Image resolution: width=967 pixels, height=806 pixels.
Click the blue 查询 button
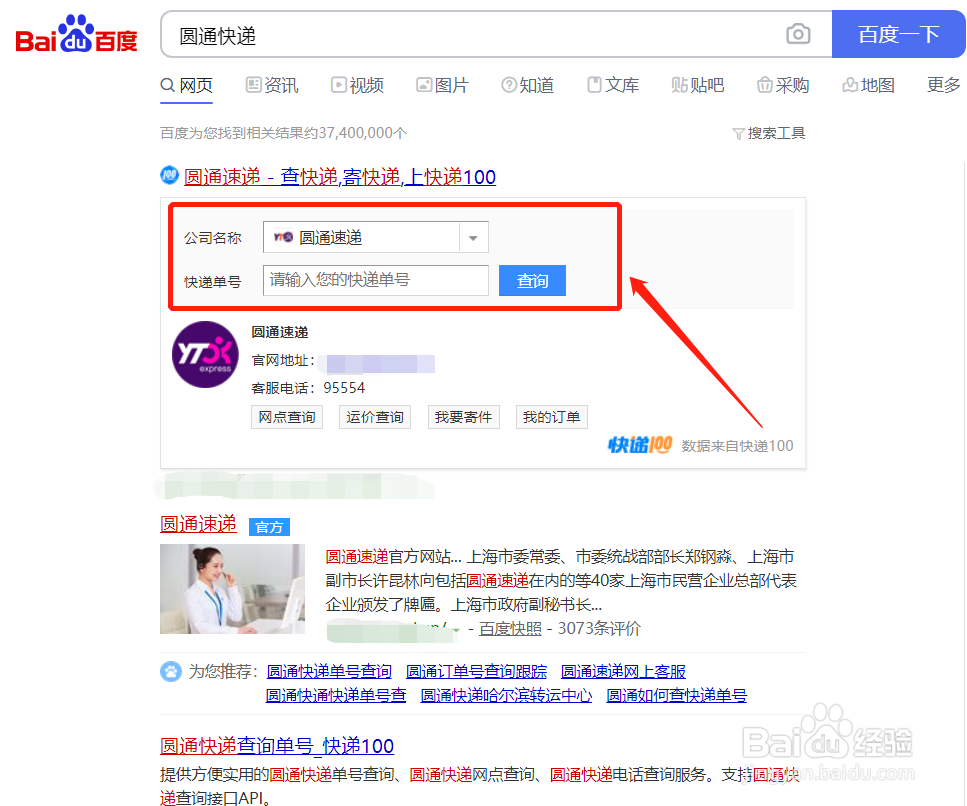click(x=532, y=281)
